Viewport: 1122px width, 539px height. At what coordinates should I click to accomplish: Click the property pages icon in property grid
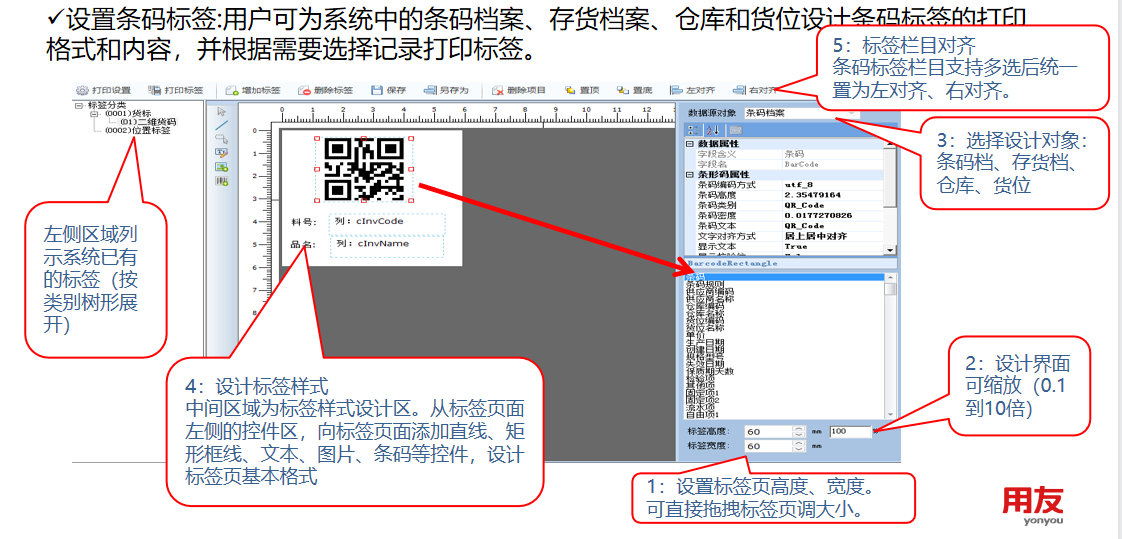tap(735, 130)
